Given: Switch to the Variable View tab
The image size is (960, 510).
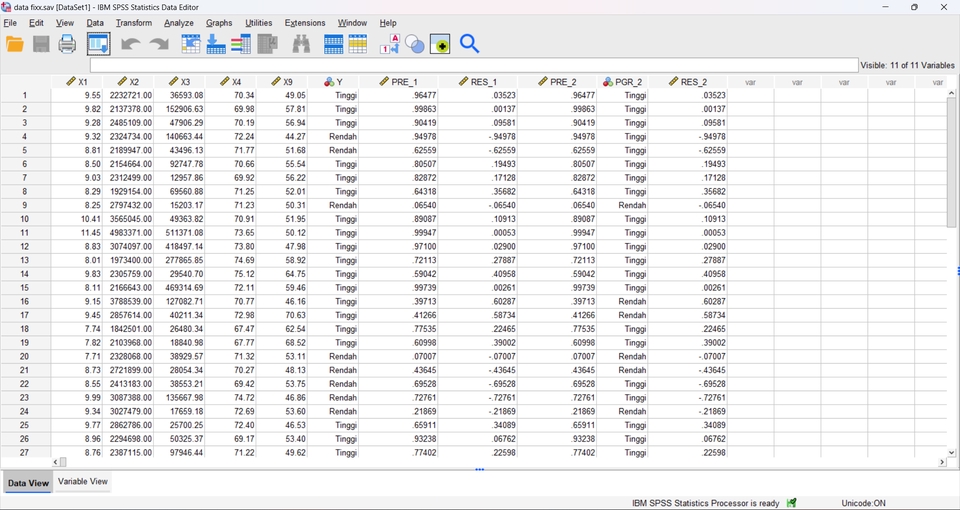Looking at the screenshot, I should tap(83, 481).
